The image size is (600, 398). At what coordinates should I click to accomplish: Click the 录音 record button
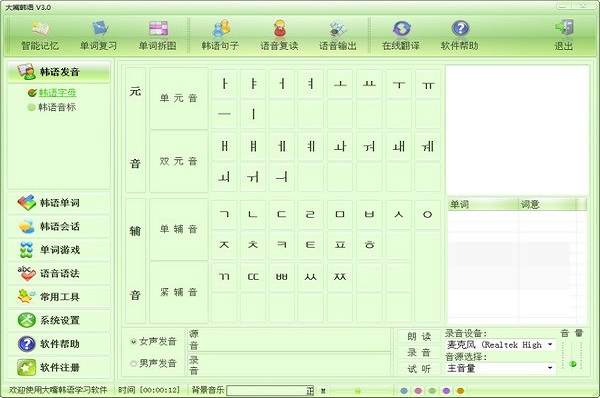(x=419, y=352)
